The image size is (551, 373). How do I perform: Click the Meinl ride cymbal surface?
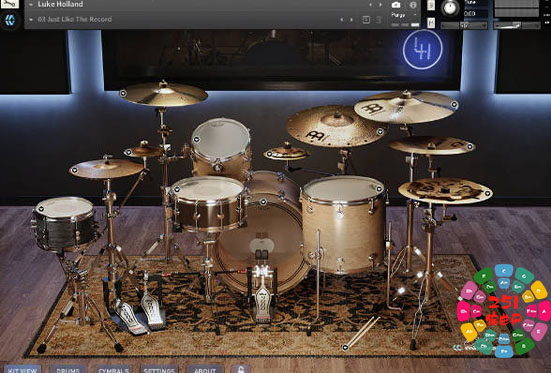click(336, 127)
